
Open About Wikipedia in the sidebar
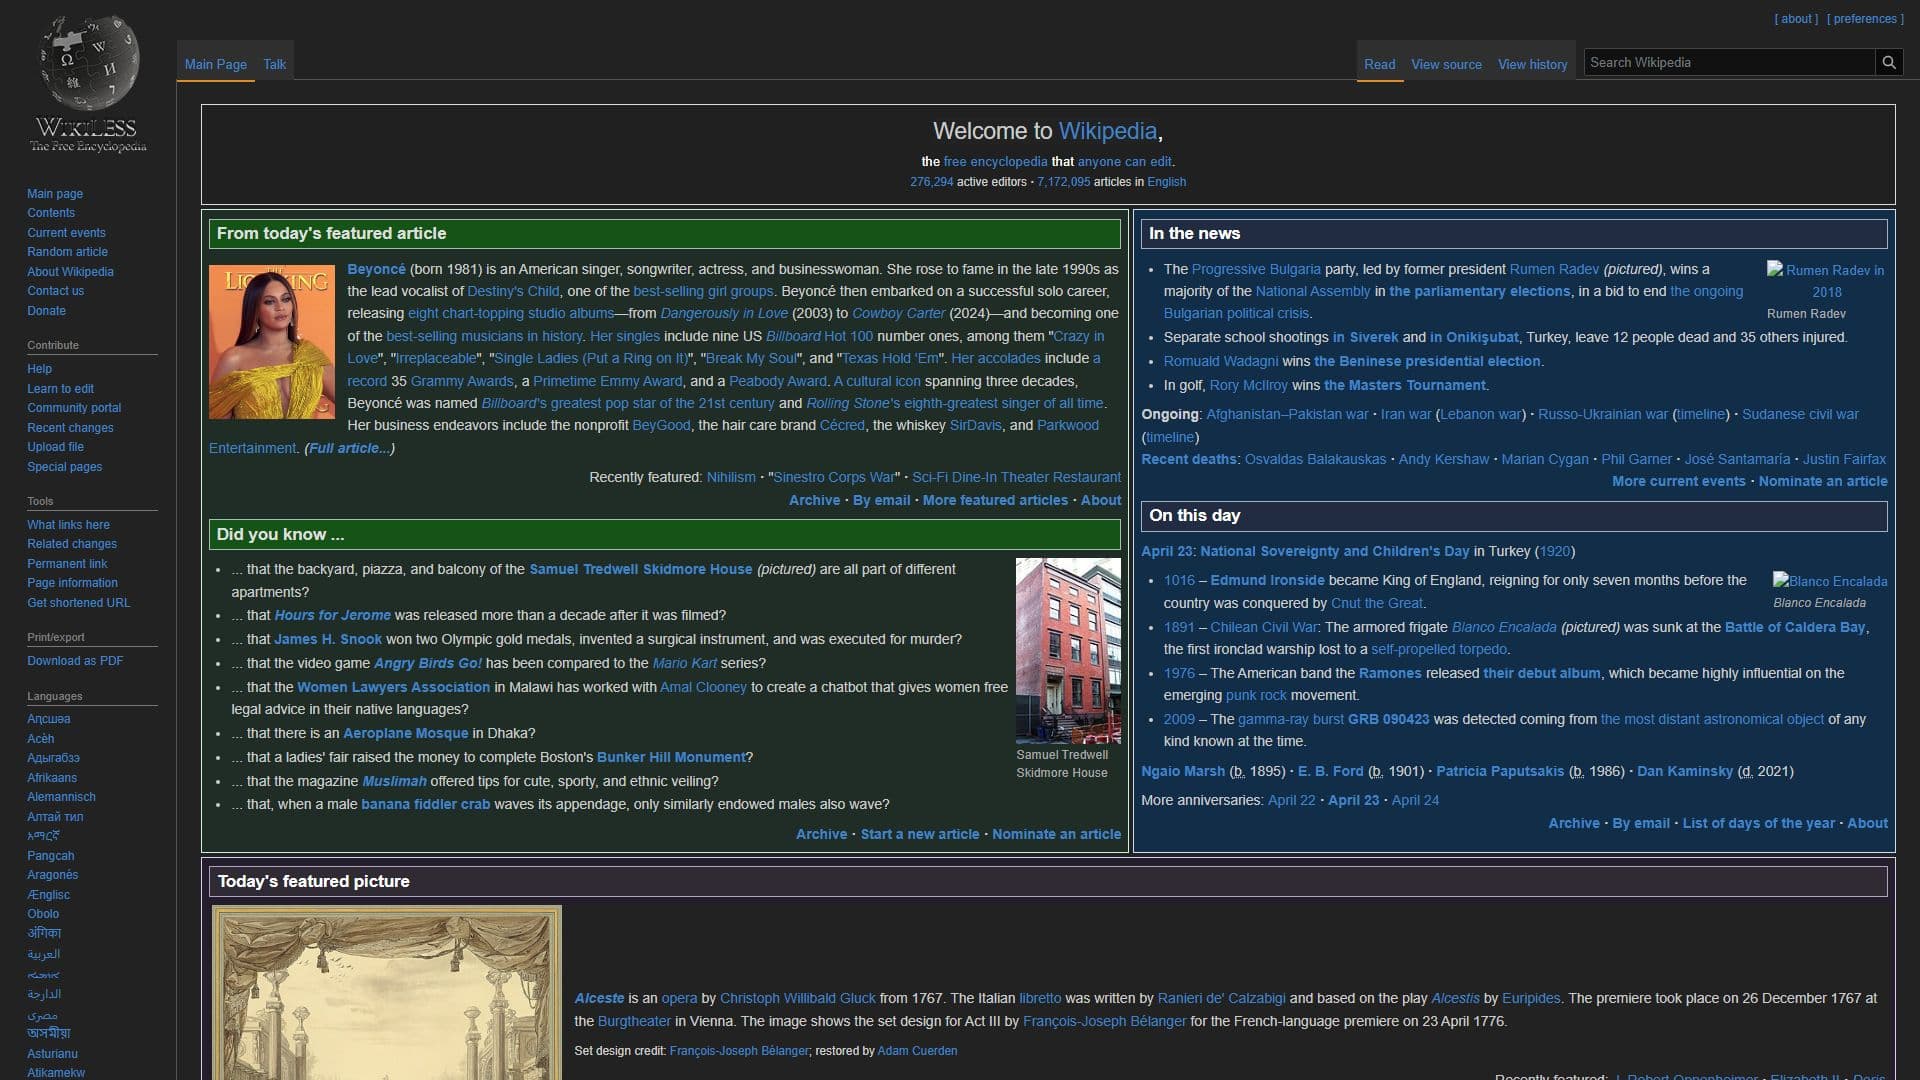point(70,272)
